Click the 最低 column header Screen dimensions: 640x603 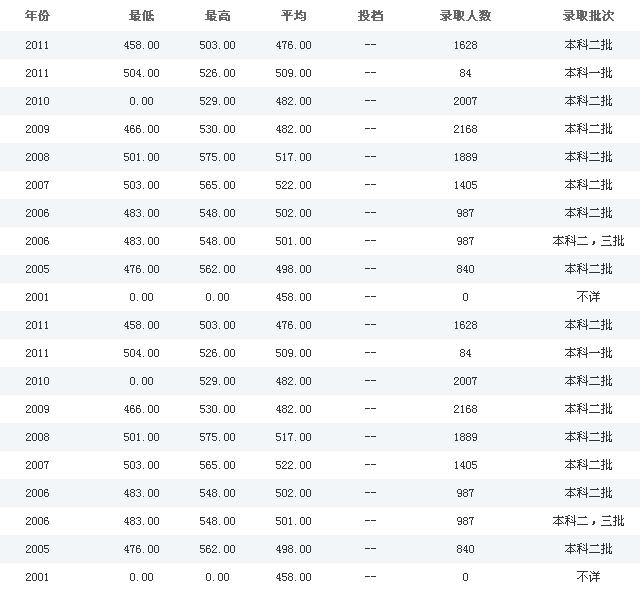[x=142, y=17]
